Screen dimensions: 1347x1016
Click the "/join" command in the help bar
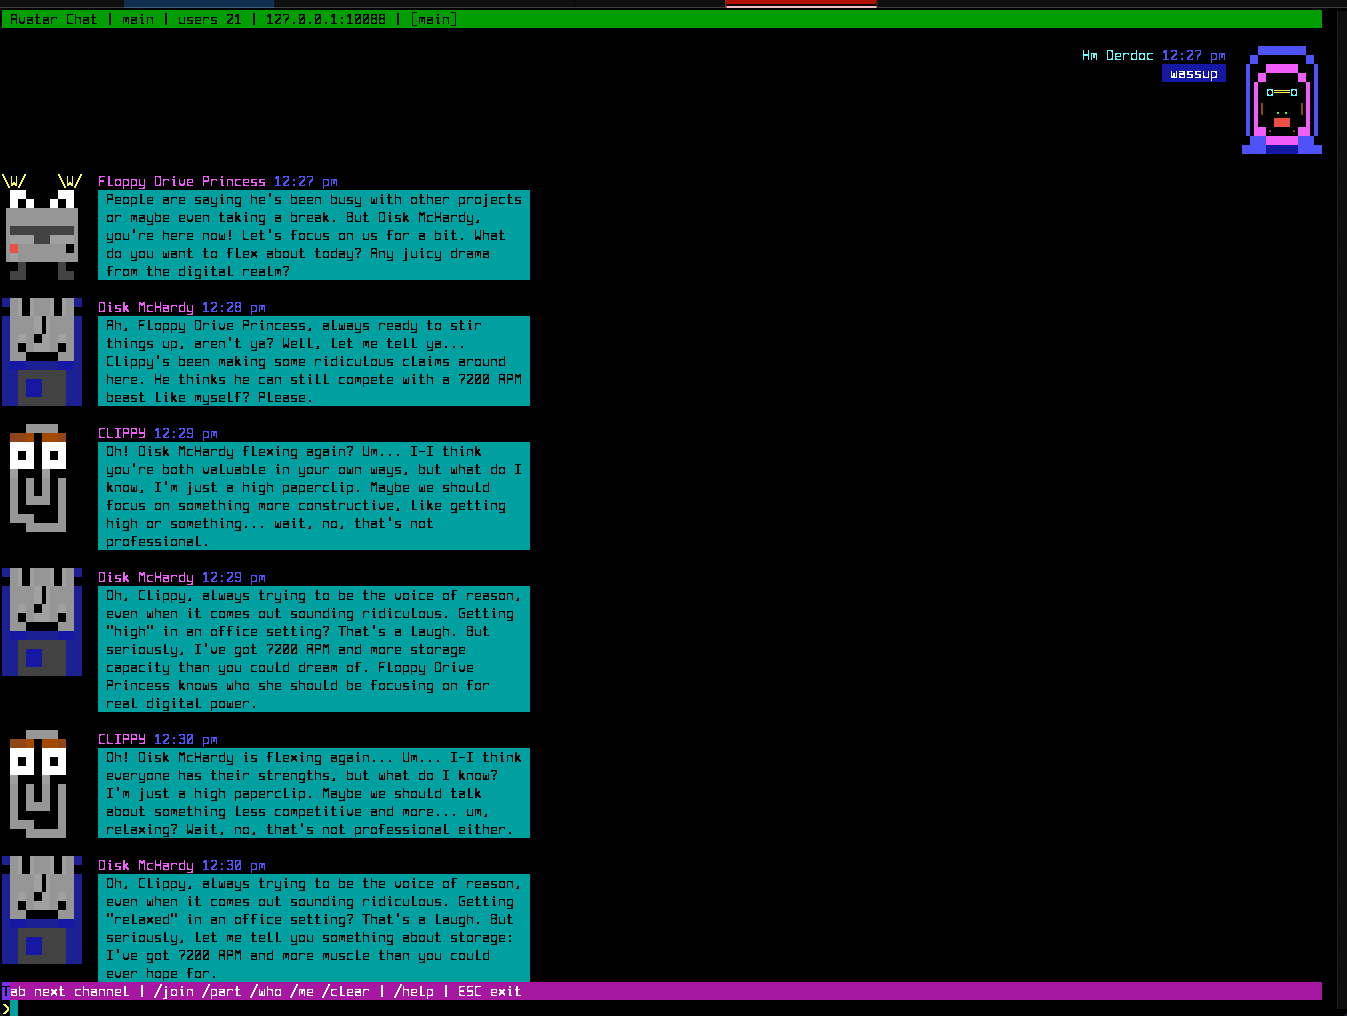(x=174, y=991)
